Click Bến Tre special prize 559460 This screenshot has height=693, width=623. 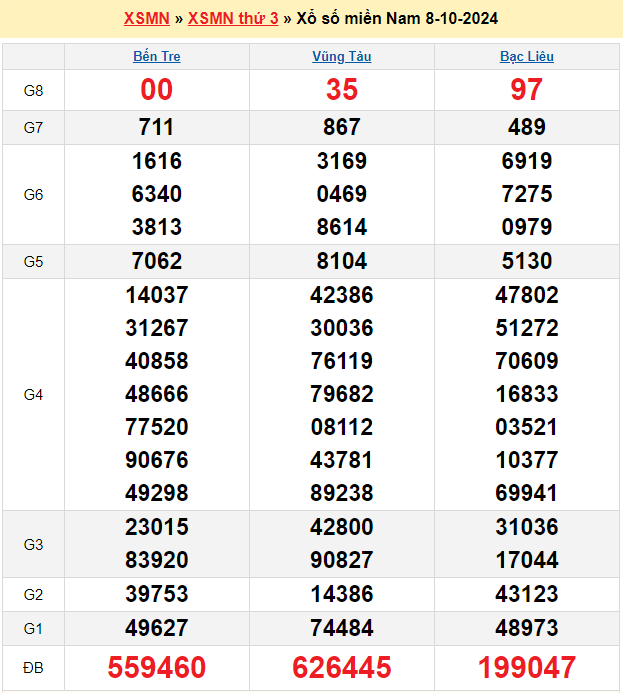click(x=157, y=667)
